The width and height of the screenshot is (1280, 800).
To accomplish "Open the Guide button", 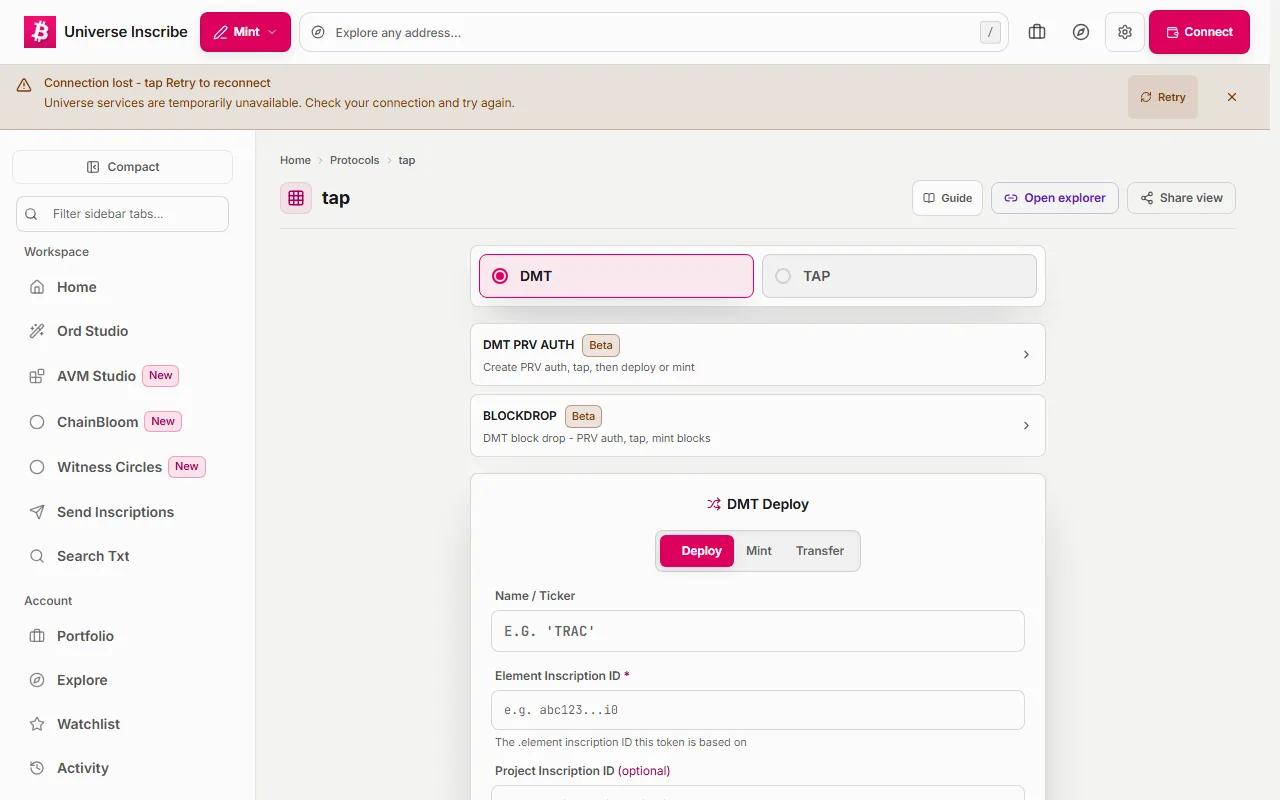I will click(x=948, y=198).
